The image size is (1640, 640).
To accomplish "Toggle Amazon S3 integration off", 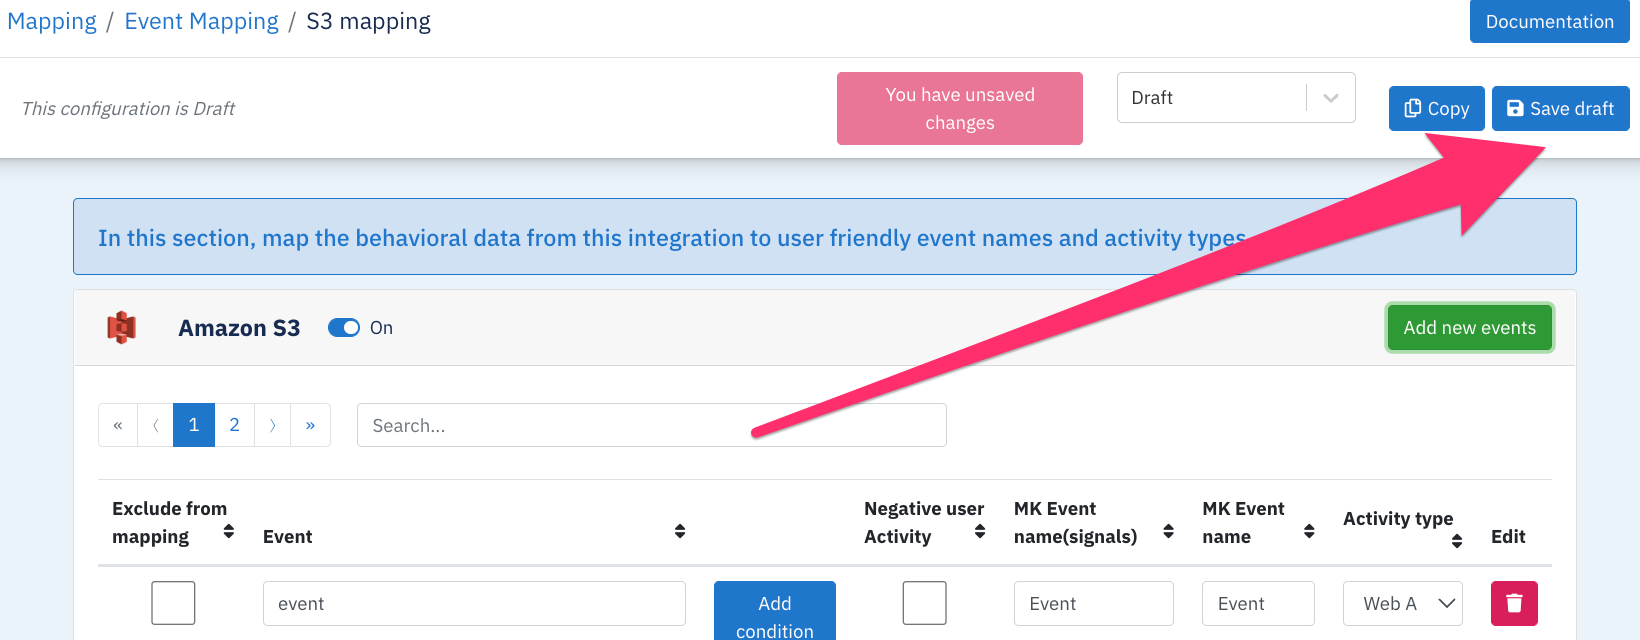I will click(x=344, y=328).
